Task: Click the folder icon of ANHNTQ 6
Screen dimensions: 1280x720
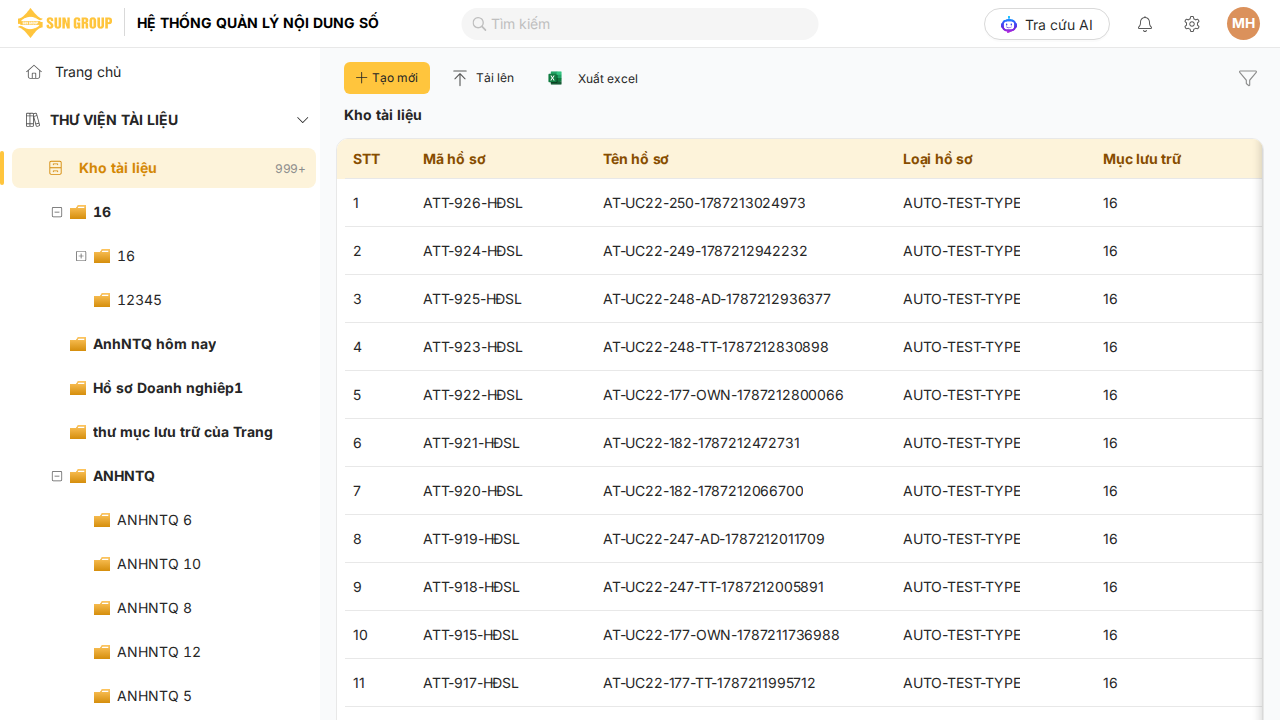Action: pyautogui.click(x=102, y=520)
